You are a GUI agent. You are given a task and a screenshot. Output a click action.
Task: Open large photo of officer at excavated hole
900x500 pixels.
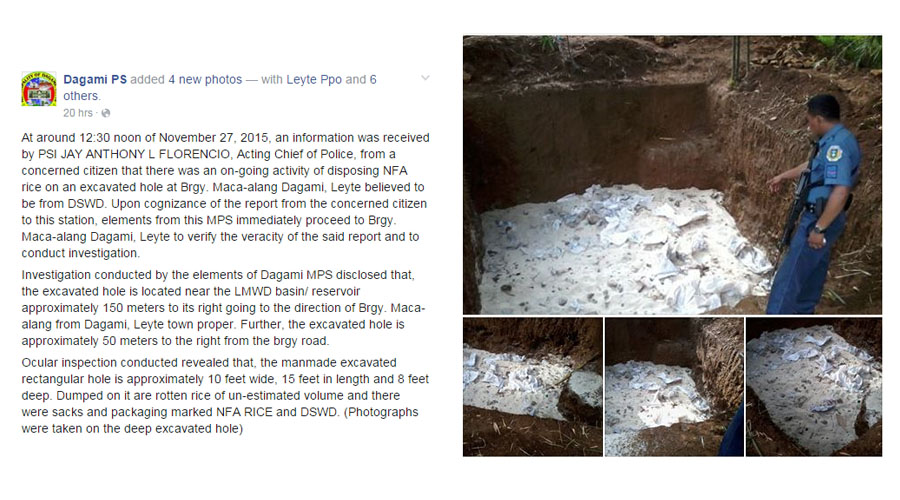(672, 175)
